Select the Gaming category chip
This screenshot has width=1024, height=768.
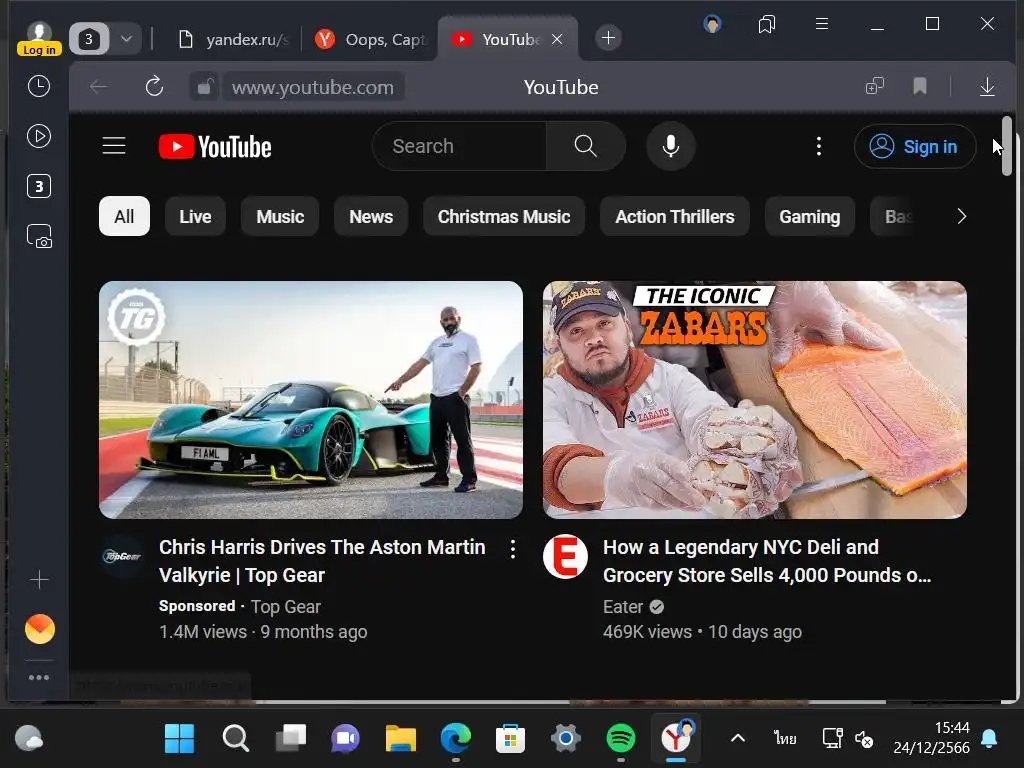coord(810,216)
